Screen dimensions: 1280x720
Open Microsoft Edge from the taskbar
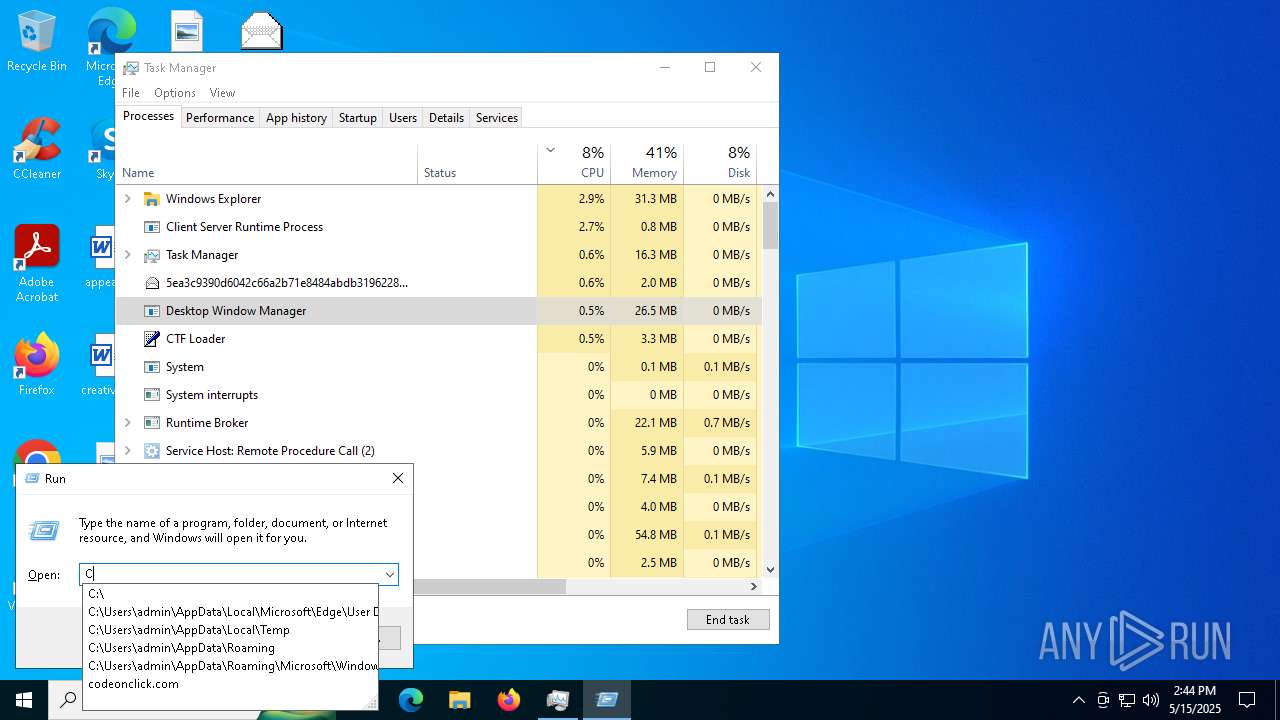point(411,700)
